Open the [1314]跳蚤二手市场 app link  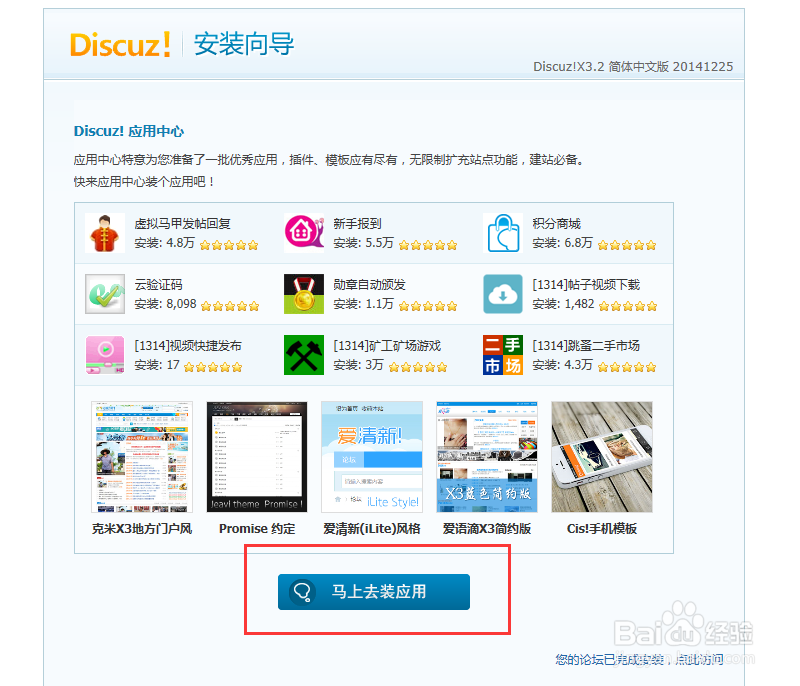[586, 346]
